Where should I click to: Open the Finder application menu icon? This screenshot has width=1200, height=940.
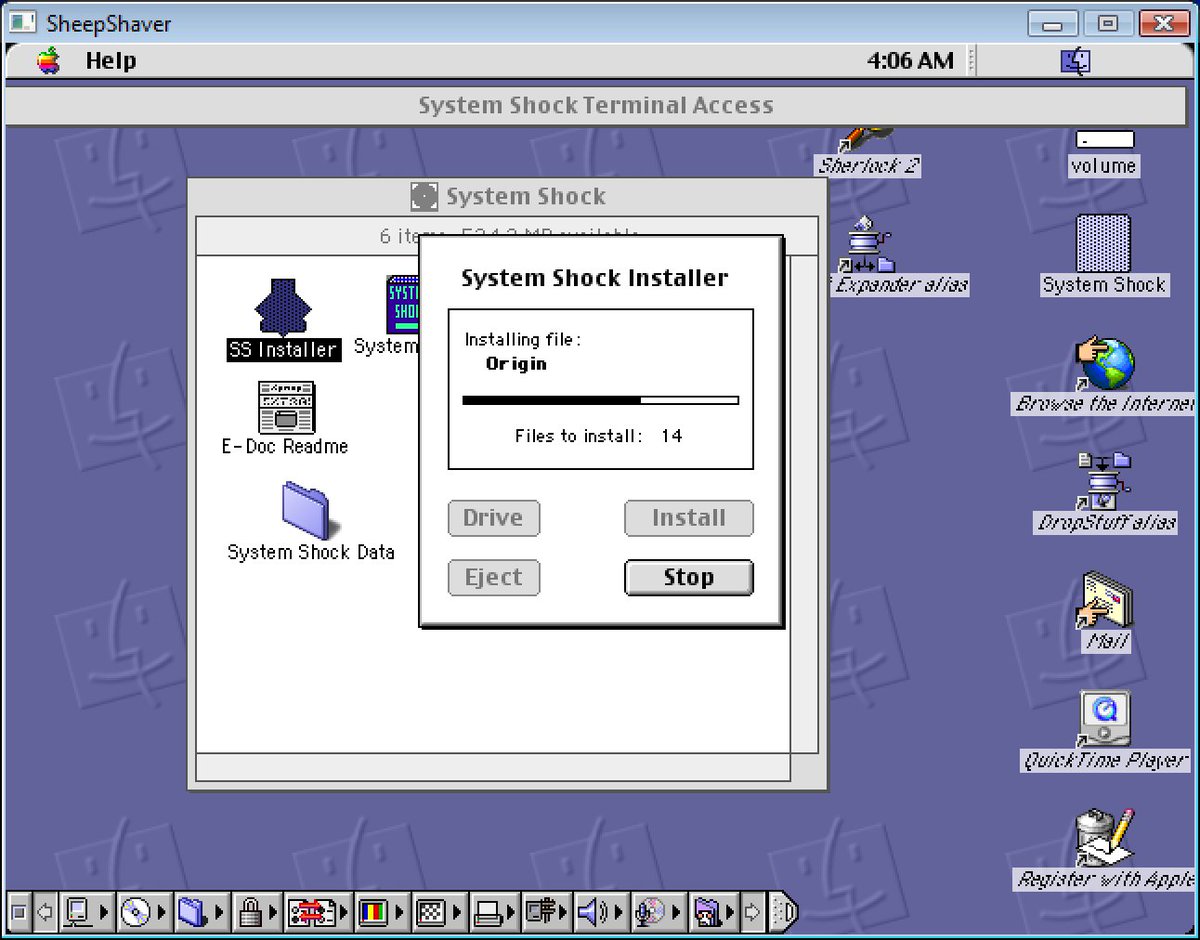(1075, 62)
